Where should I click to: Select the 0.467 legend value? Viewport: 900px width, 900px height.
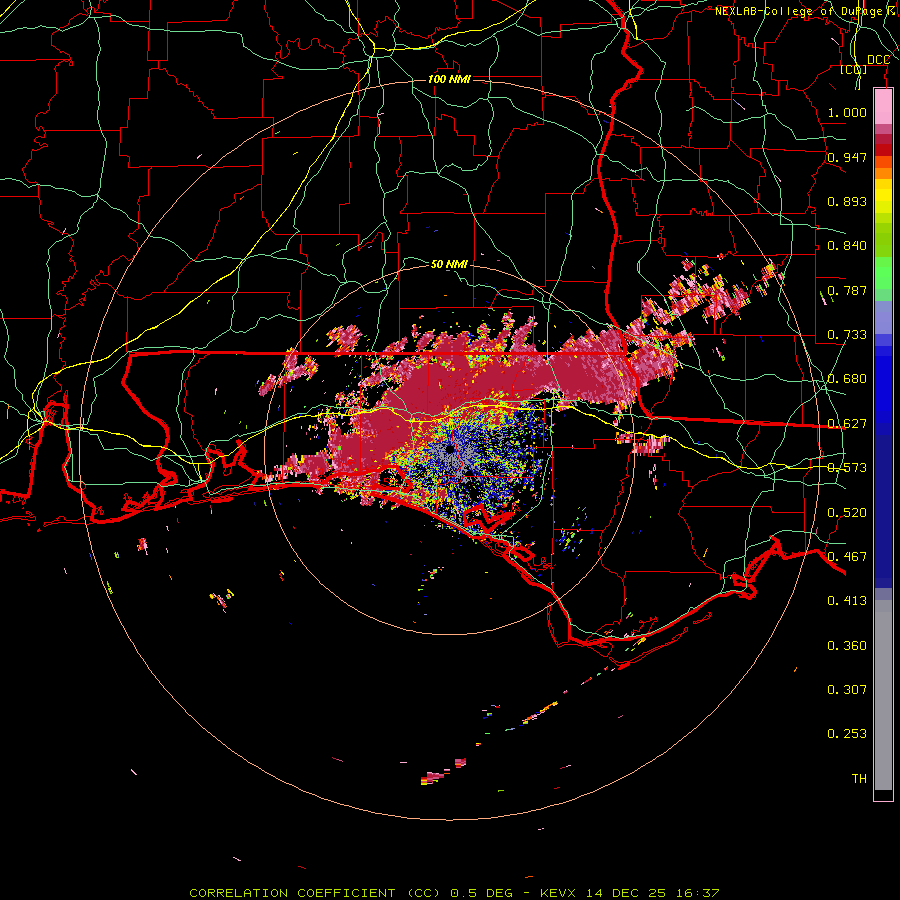[847, 557]
